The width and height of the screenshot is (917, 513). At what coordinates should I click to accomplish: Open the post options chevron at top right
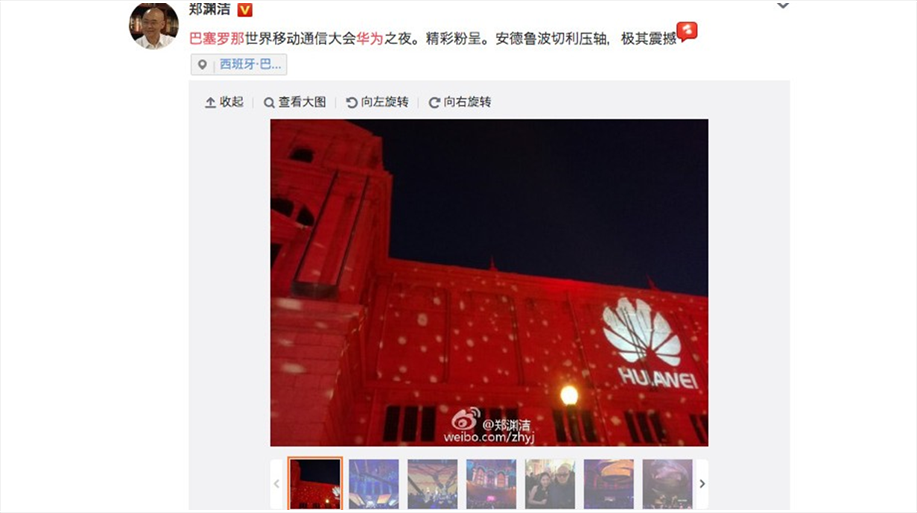pyautogui.click(x=782, y=6)
